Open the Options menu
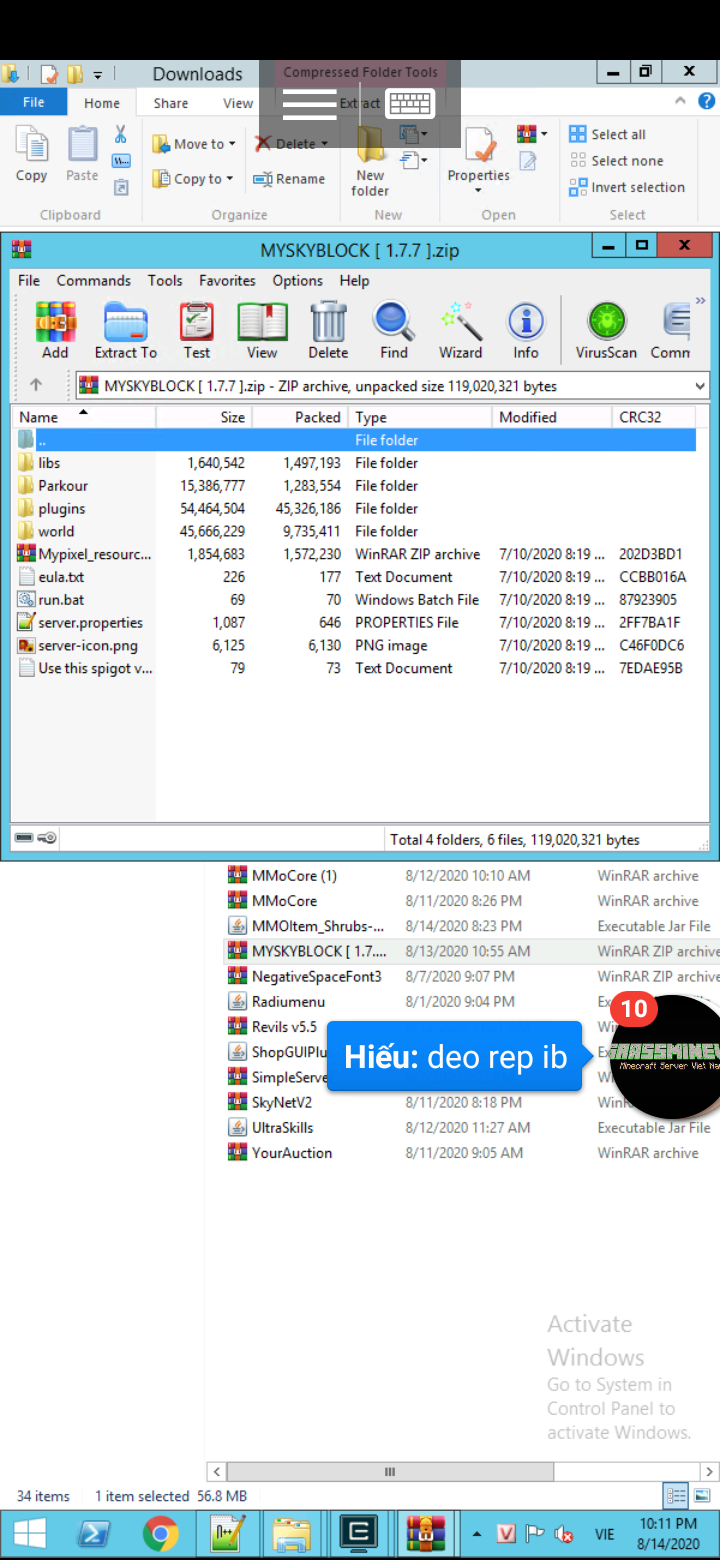 [298, 281]
